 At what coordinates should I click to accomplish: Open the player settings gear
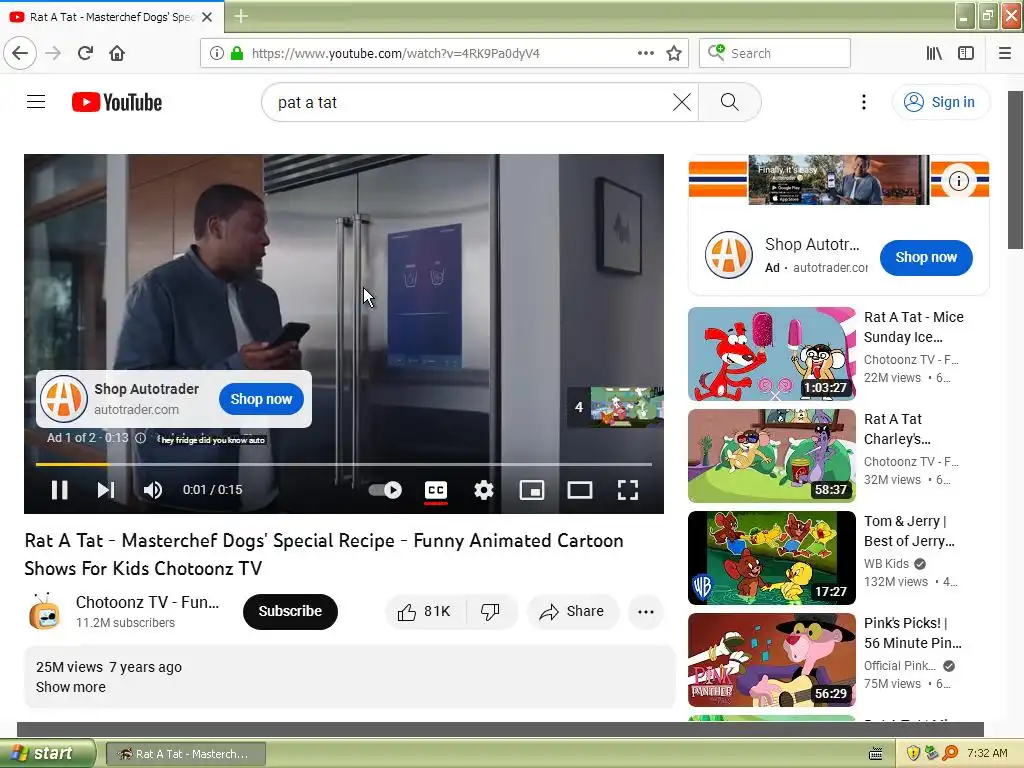[x=484, y=490]
